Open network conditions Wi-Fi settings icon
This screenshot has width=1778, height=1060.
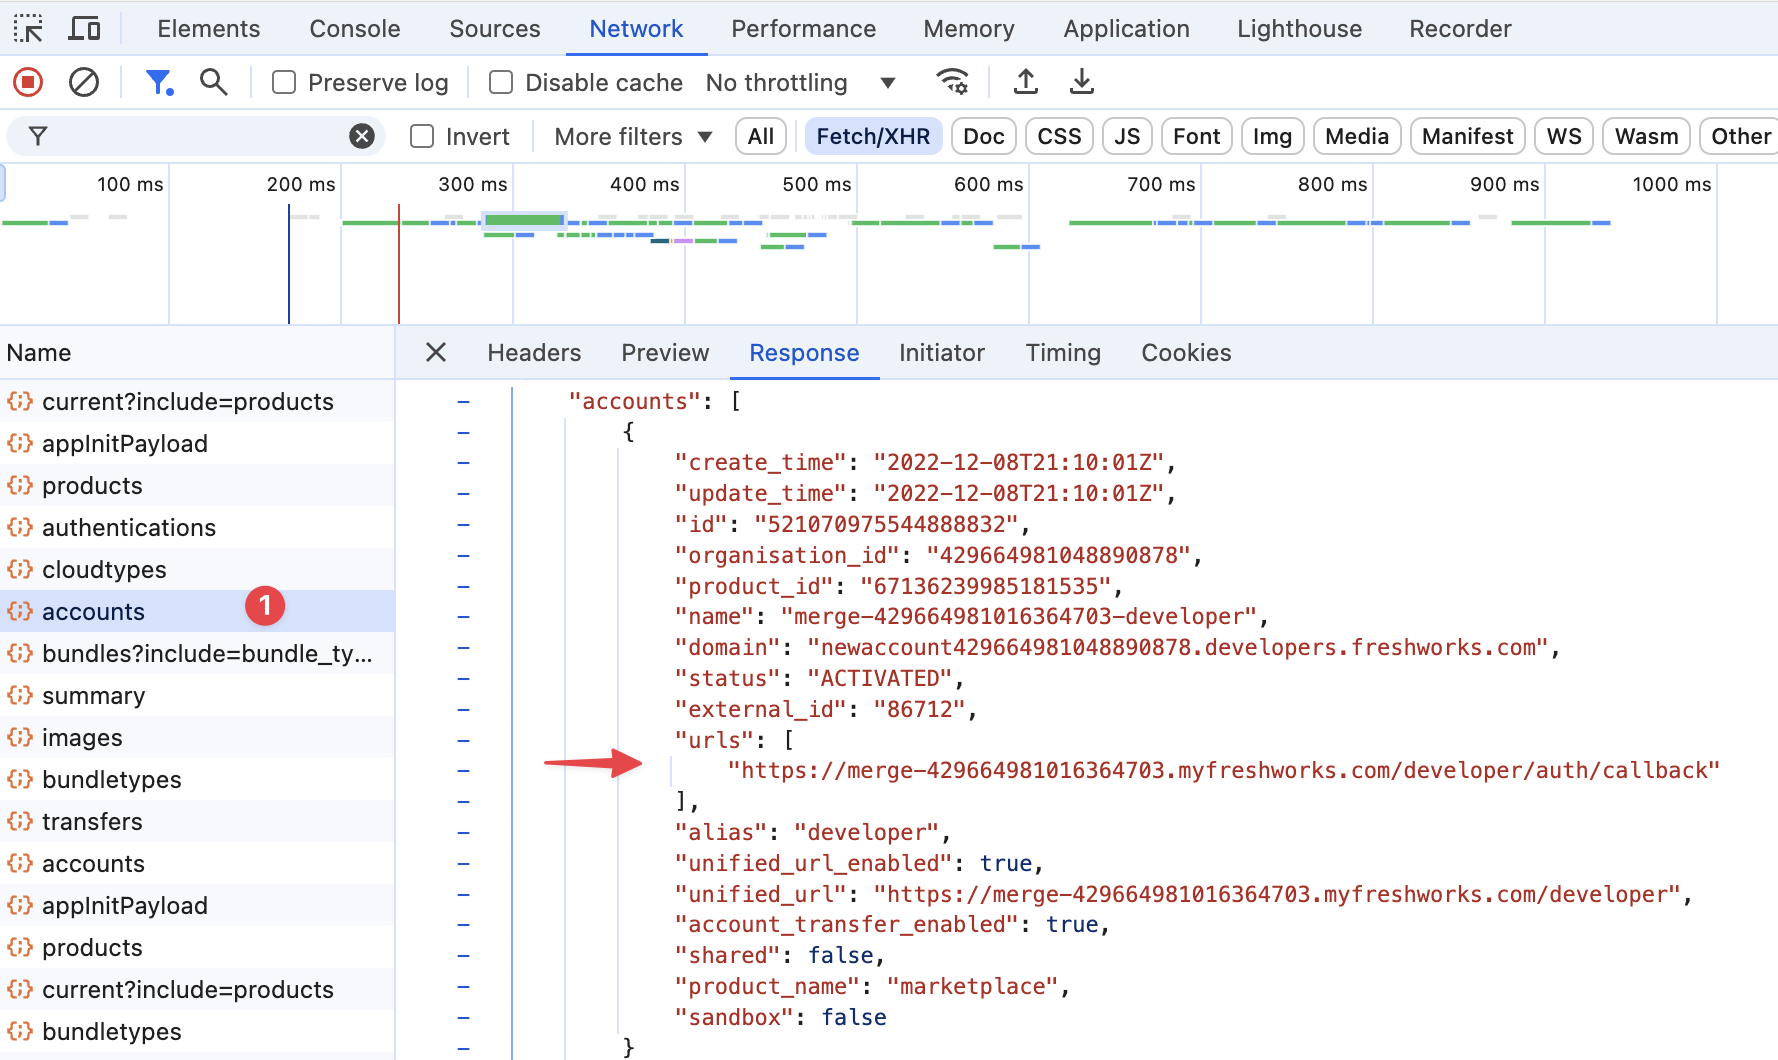(952, 82)
